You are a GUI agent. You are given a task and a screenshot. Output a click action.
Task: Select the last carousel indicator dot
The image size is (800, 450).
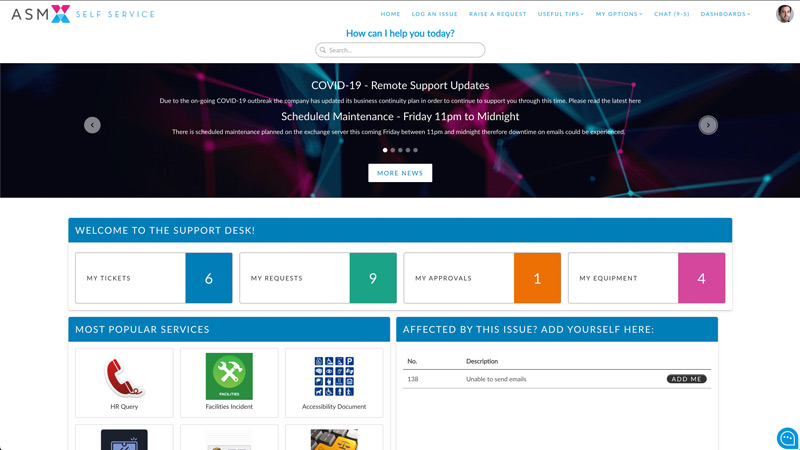[415, 150]
